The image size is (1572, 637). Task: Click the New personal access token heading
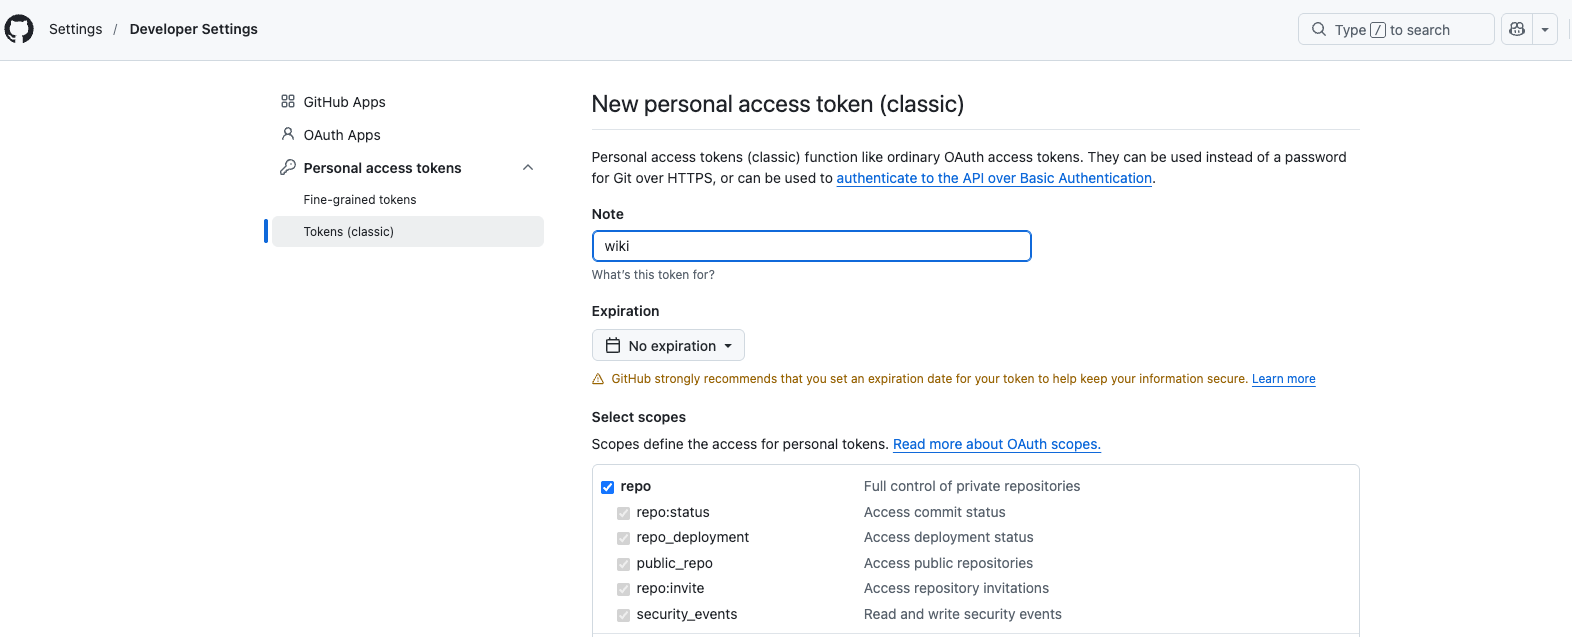(778, 104)
